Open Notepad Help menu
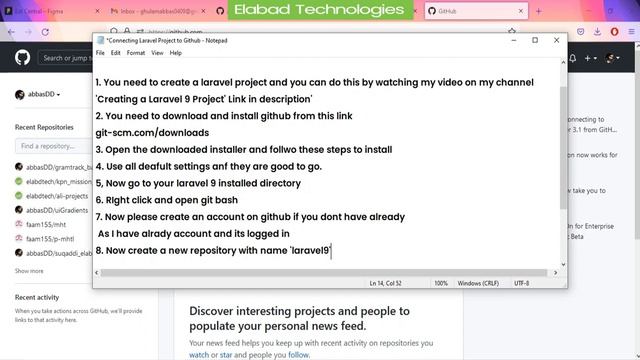Screen dimensions: 640x360 click(x=176, y=53)
